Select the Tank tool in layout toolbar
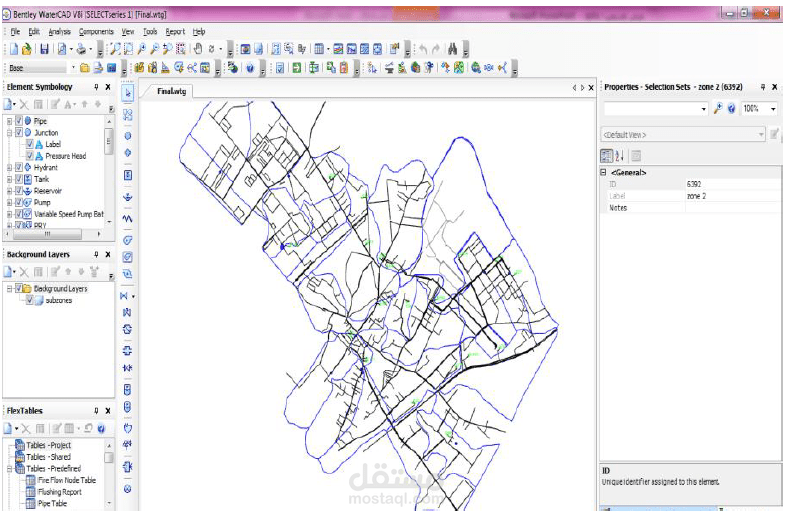Image resolution: width=793 pixels, height=517 pixels. 127,175
